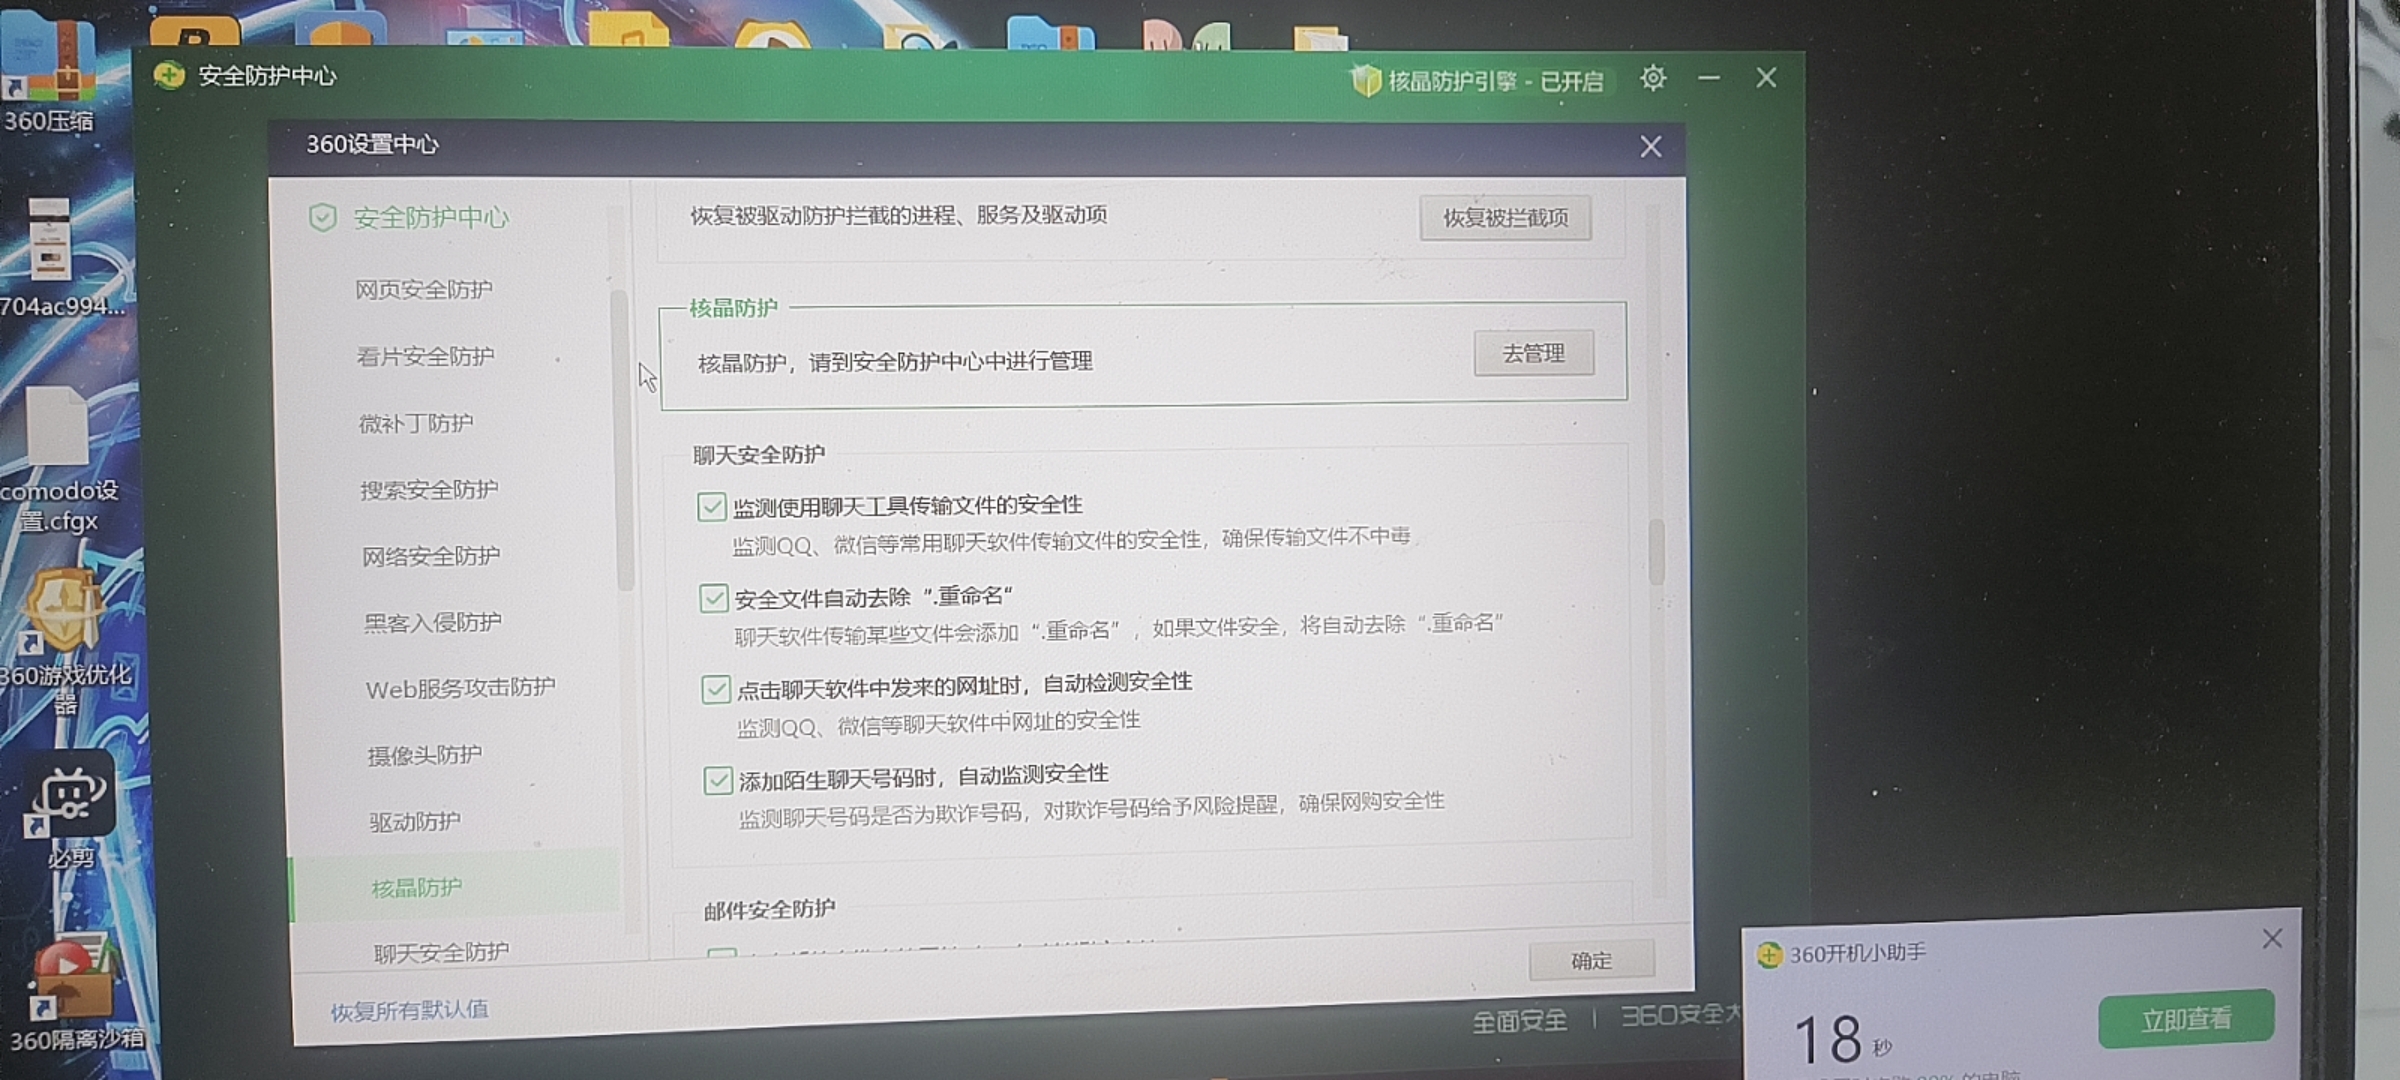Viewport: 2400px width, 1080px height.
Task: Click the sidebar vertical scrollbar thumb
Action: 622,440
